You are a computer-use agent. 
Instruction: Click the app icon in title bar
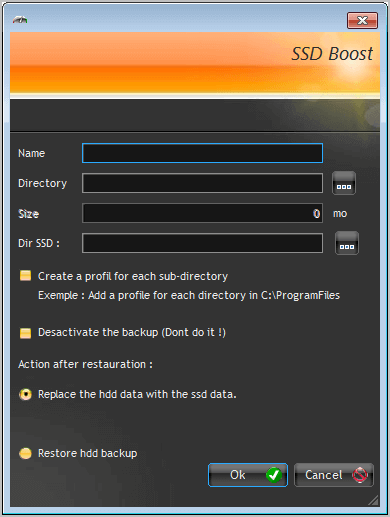(20, 20)
